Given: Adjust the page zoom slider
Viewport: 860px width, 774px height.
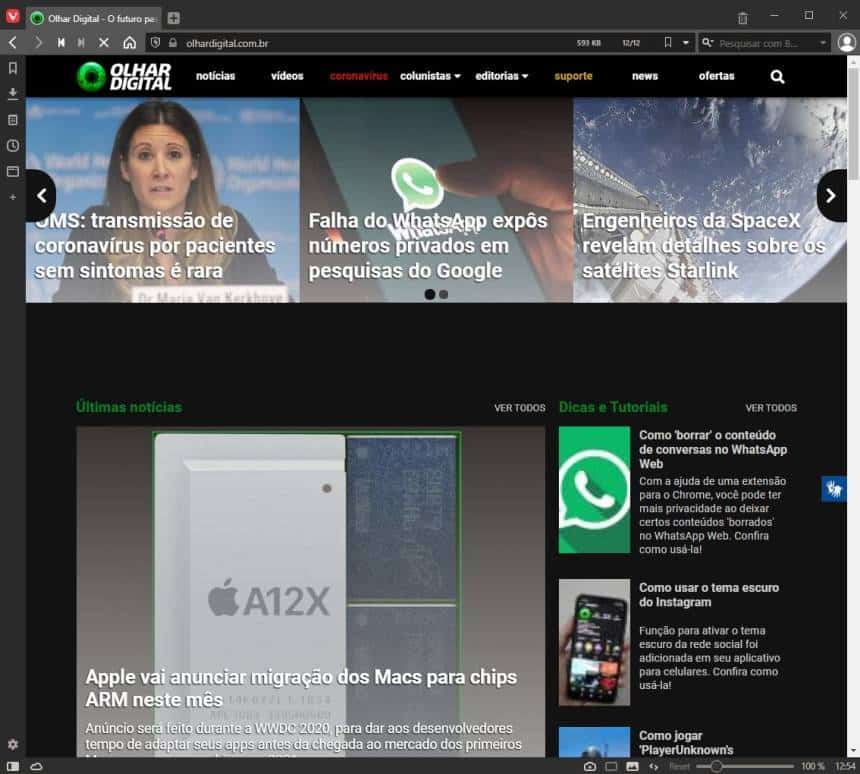Looking at the screenshot, I should click(745, 766).
